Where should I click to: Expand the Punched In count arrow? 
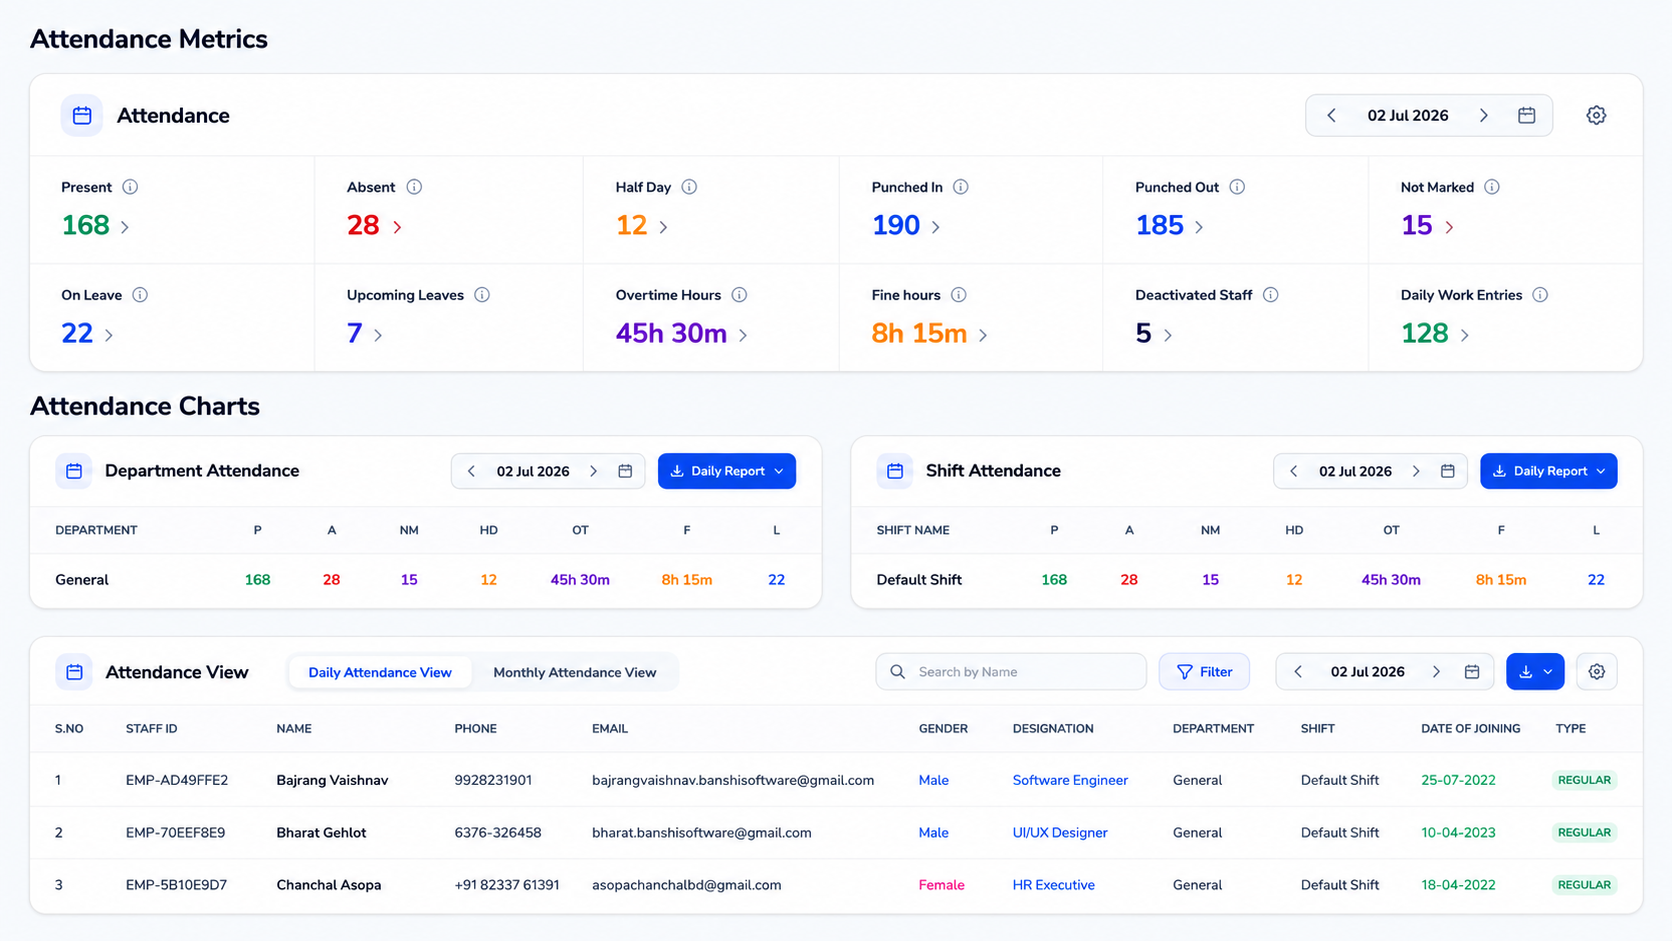(x=935, y=227)
